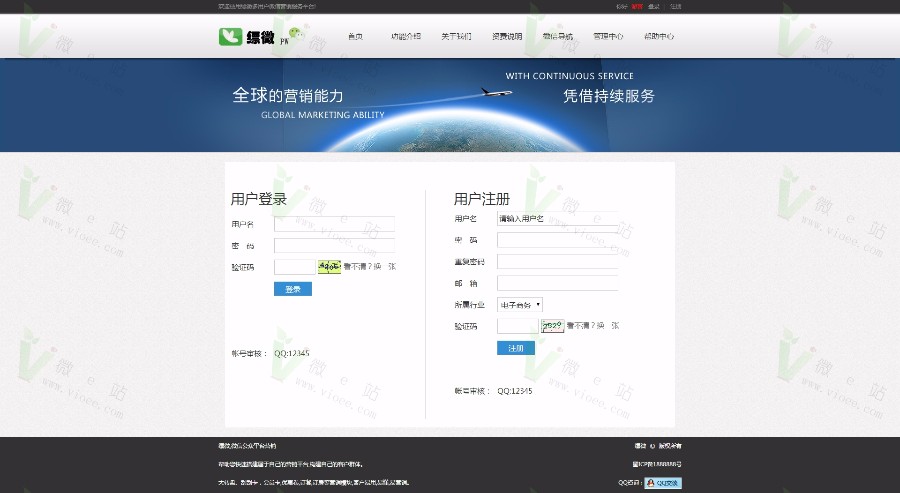900x493 pixels.
Task: Expand the 所属行业 industry dropdown
Action: click(x=519, y=305)
